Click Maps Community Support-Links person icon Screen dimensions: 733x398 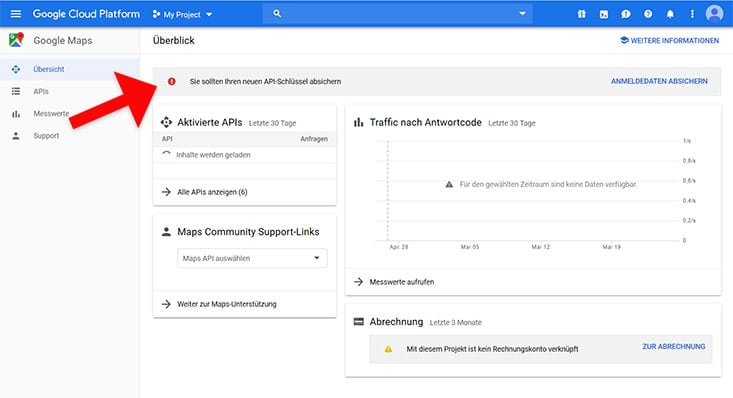coord(166,232)
